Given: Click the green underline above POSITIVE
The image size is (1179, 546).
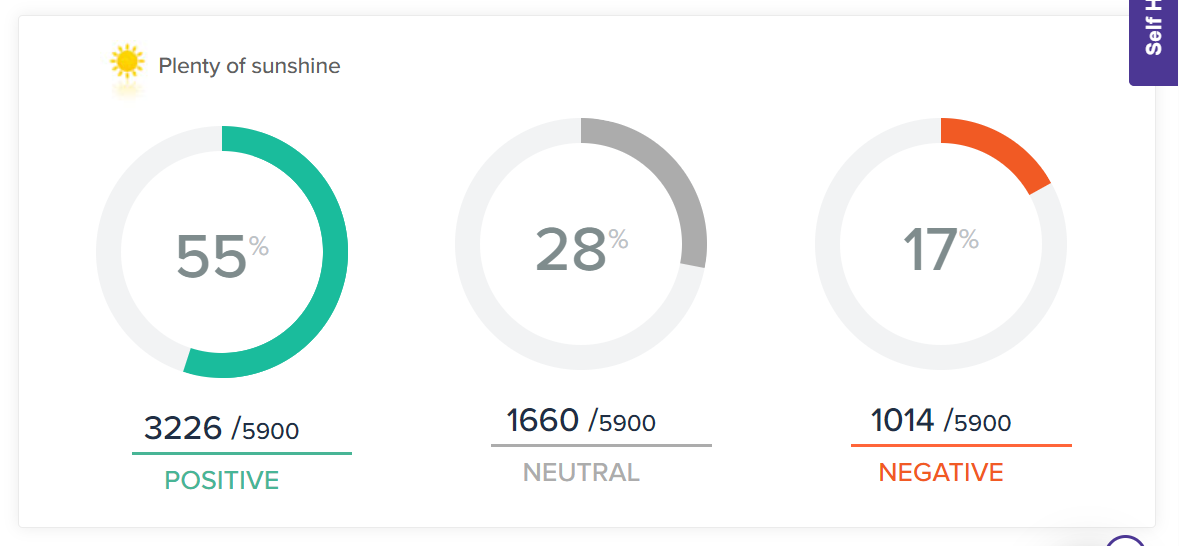Looking at the screenshot, I should coord(242,453).
